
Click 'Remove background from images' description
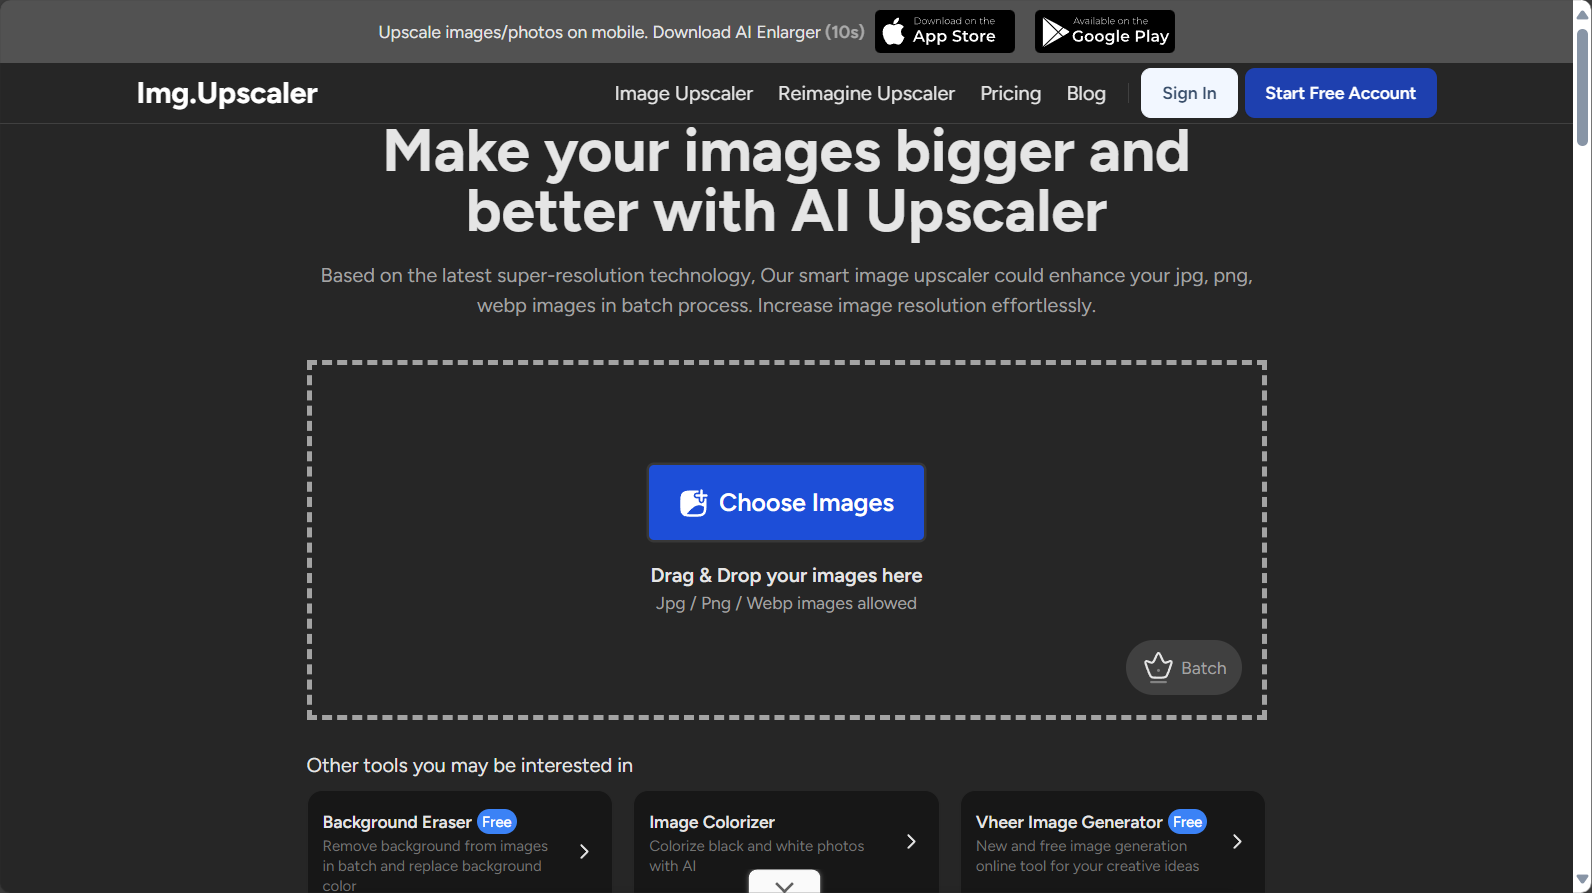[435, 866]
